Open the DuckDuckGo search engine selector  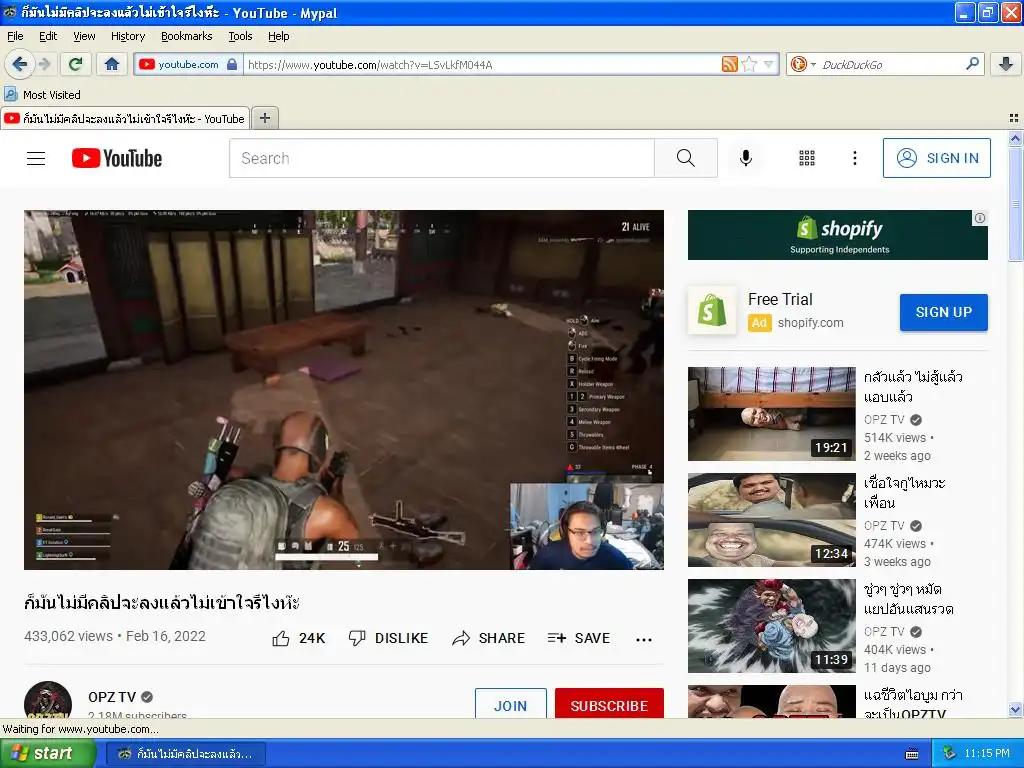pos(803,64)
